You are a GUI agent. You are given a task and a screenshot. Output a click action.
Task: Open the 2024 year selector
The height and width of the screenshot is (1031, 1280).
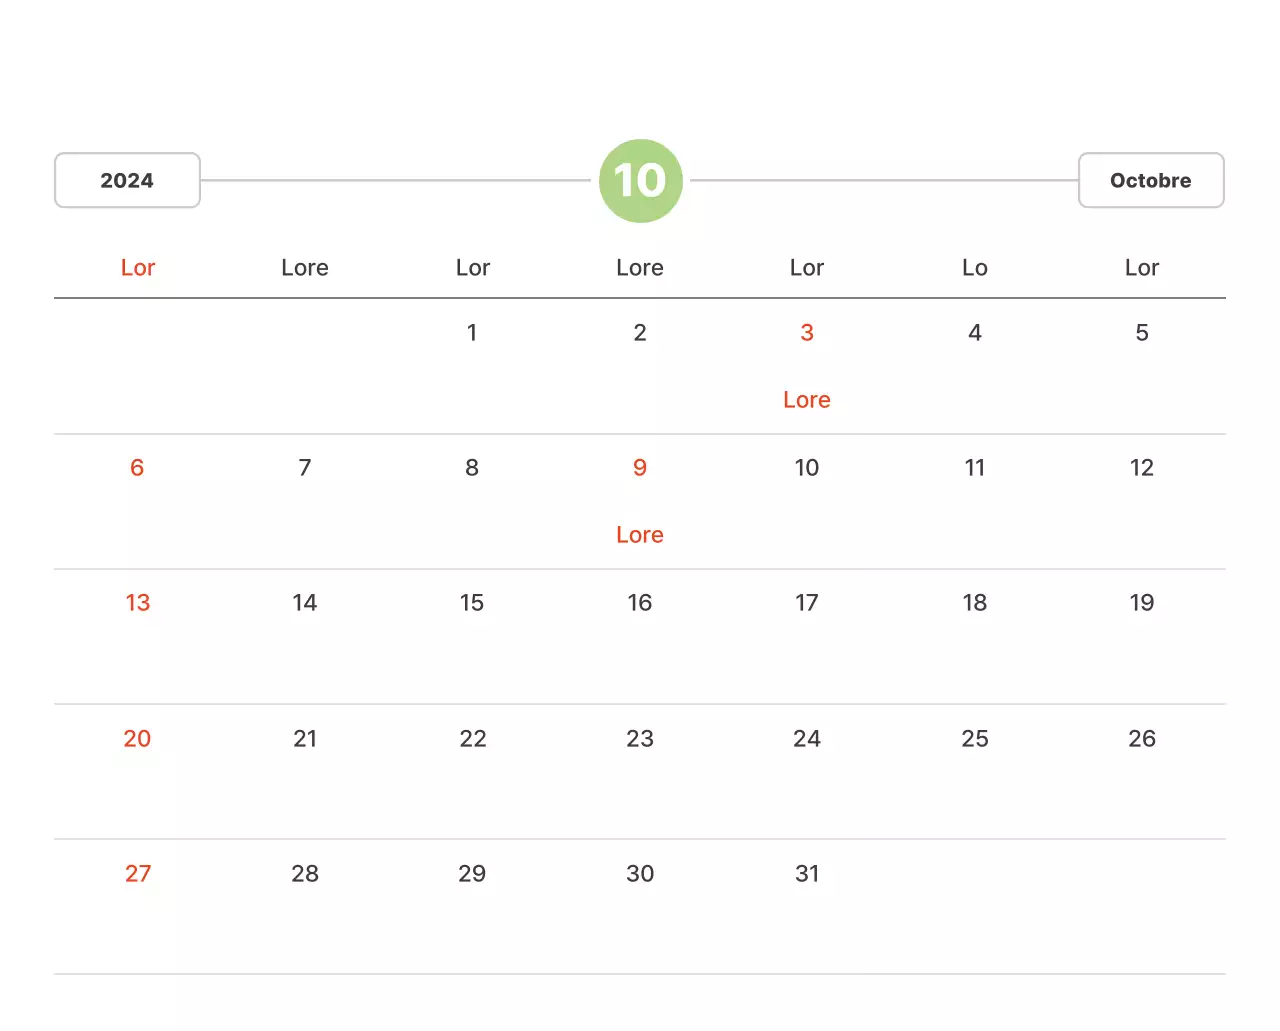pyautogui.click(x=127, y=181)
